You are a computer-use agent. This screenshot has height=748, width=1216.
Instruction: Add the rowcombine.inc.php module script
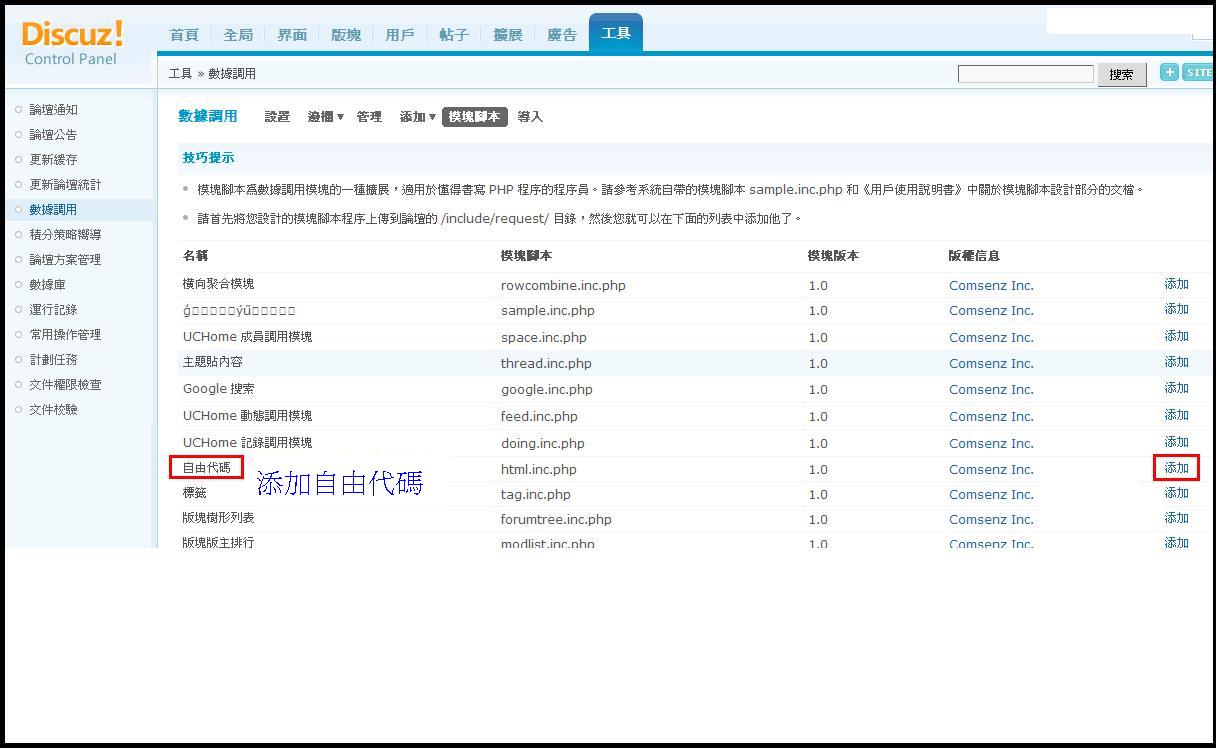[x=1176, y=284]
